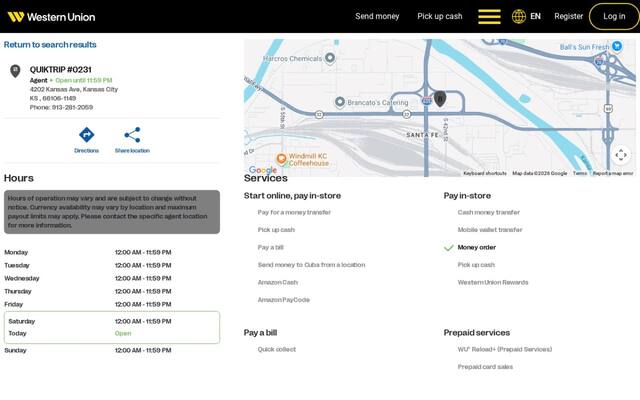This screenshot has width=640, height=400.
Task: Open the EN language selector
Action: [535, 16]
